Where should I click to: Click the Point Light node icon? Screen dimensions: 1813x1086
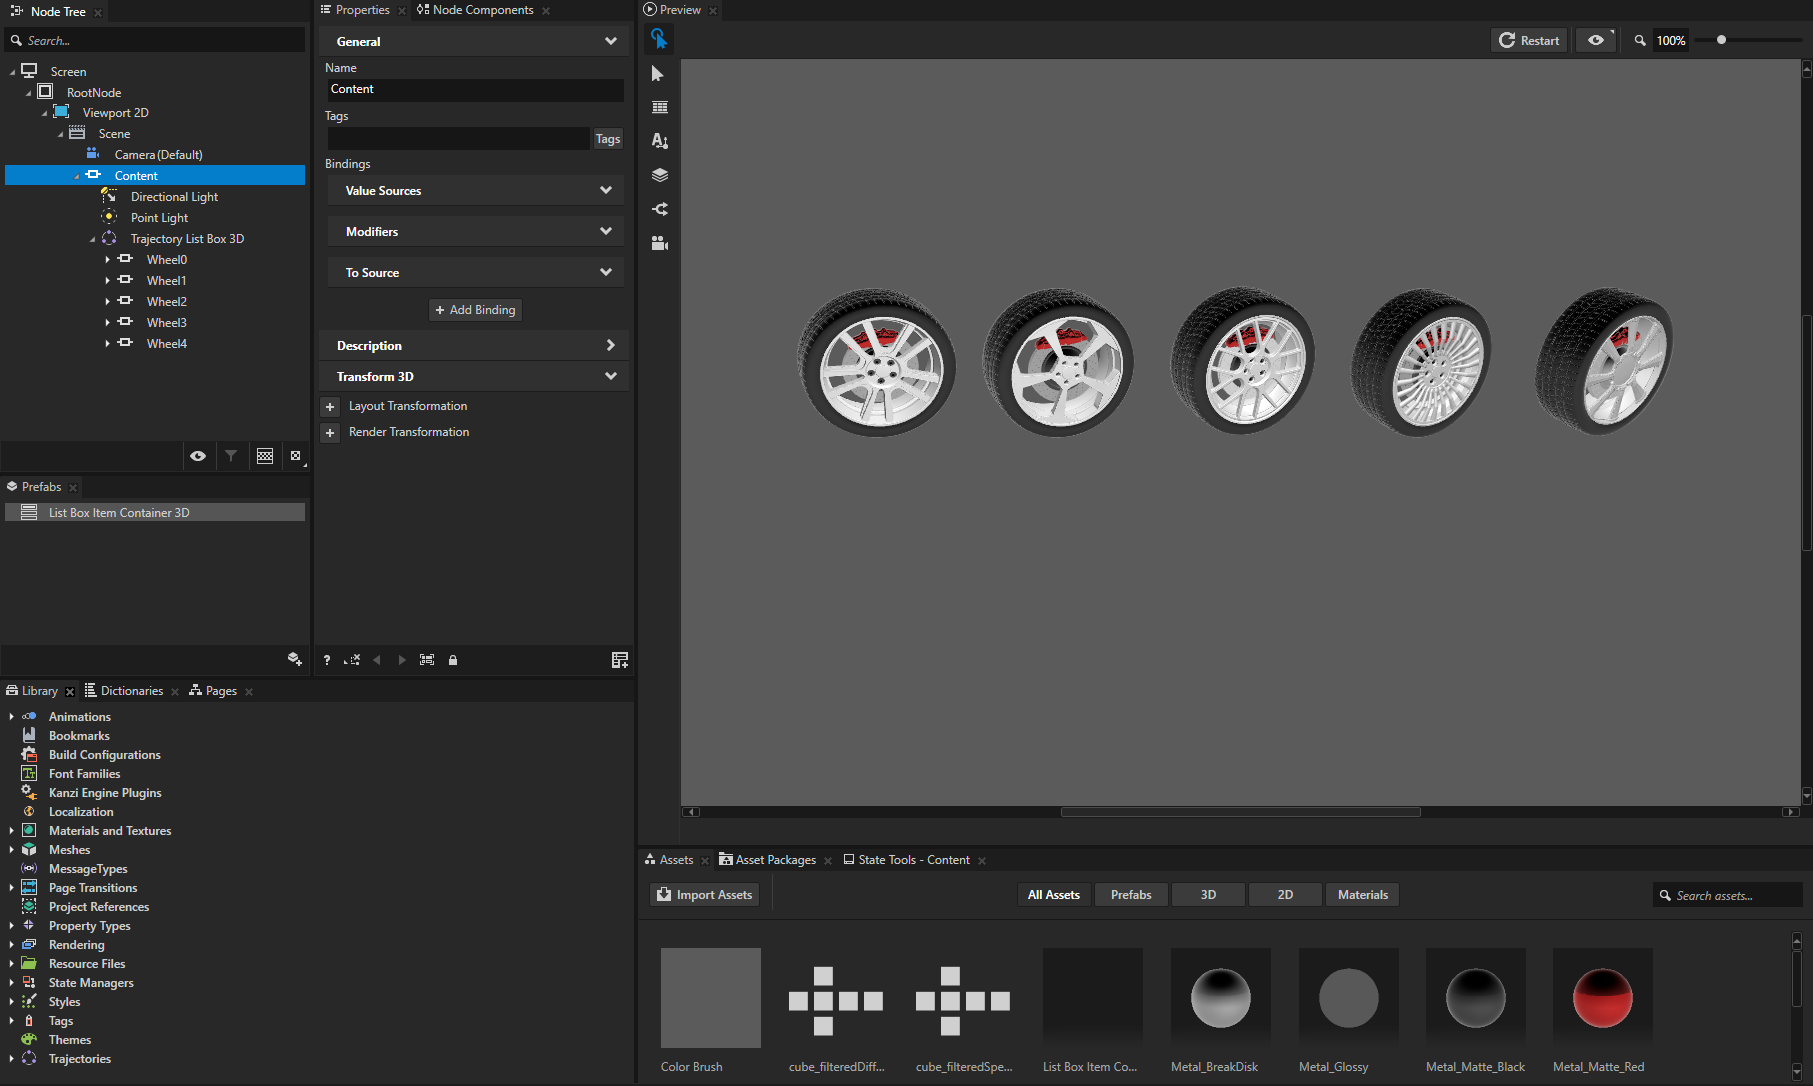click(x=109, y=218)
